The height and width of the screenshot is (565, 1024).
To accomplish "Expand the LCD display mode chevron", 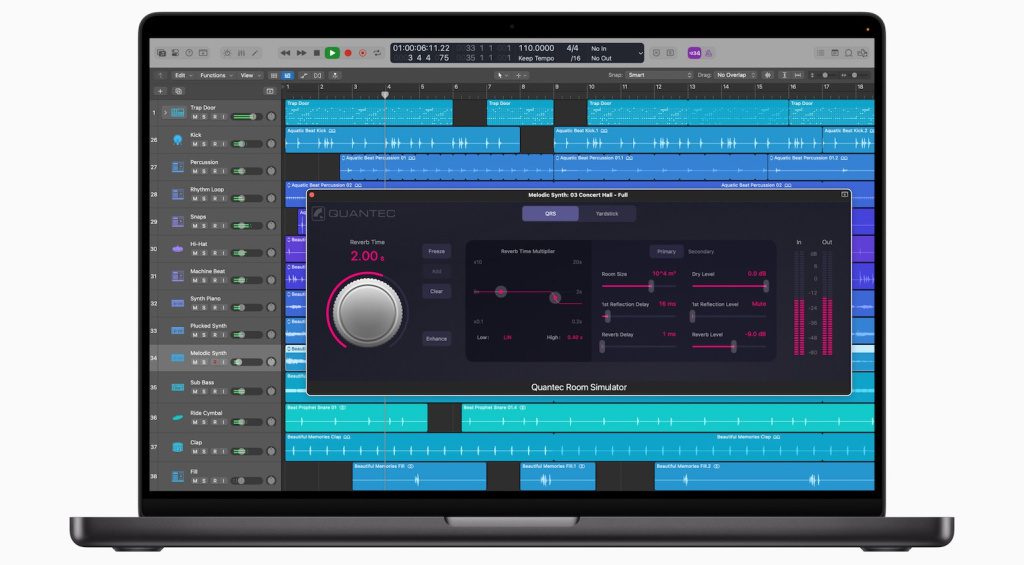I will (x=640, y=53).
